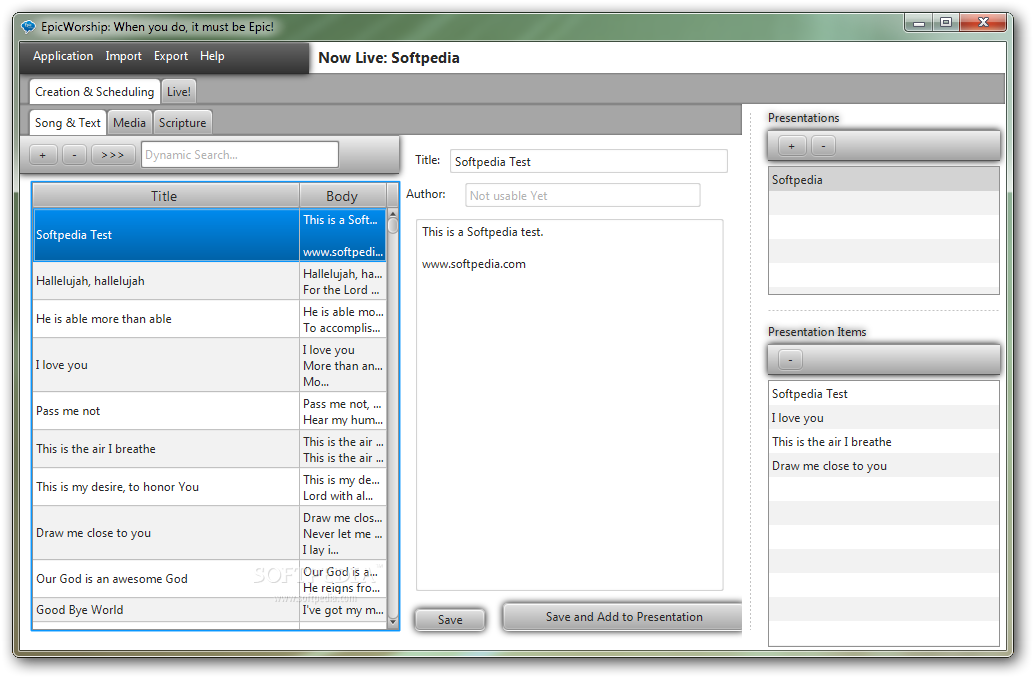Maximize the EpicWorship window
1034x678 pixels.
pos(946,23)
